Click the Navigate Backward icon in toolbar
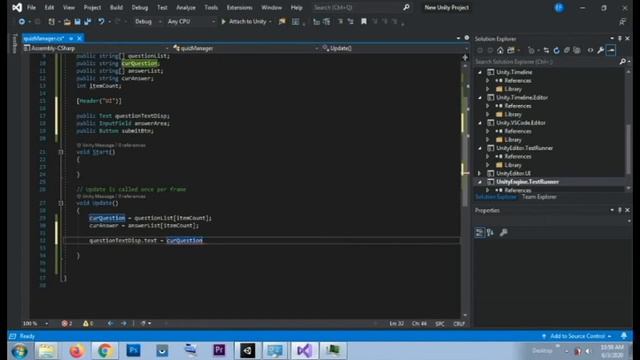 point(21,22)
